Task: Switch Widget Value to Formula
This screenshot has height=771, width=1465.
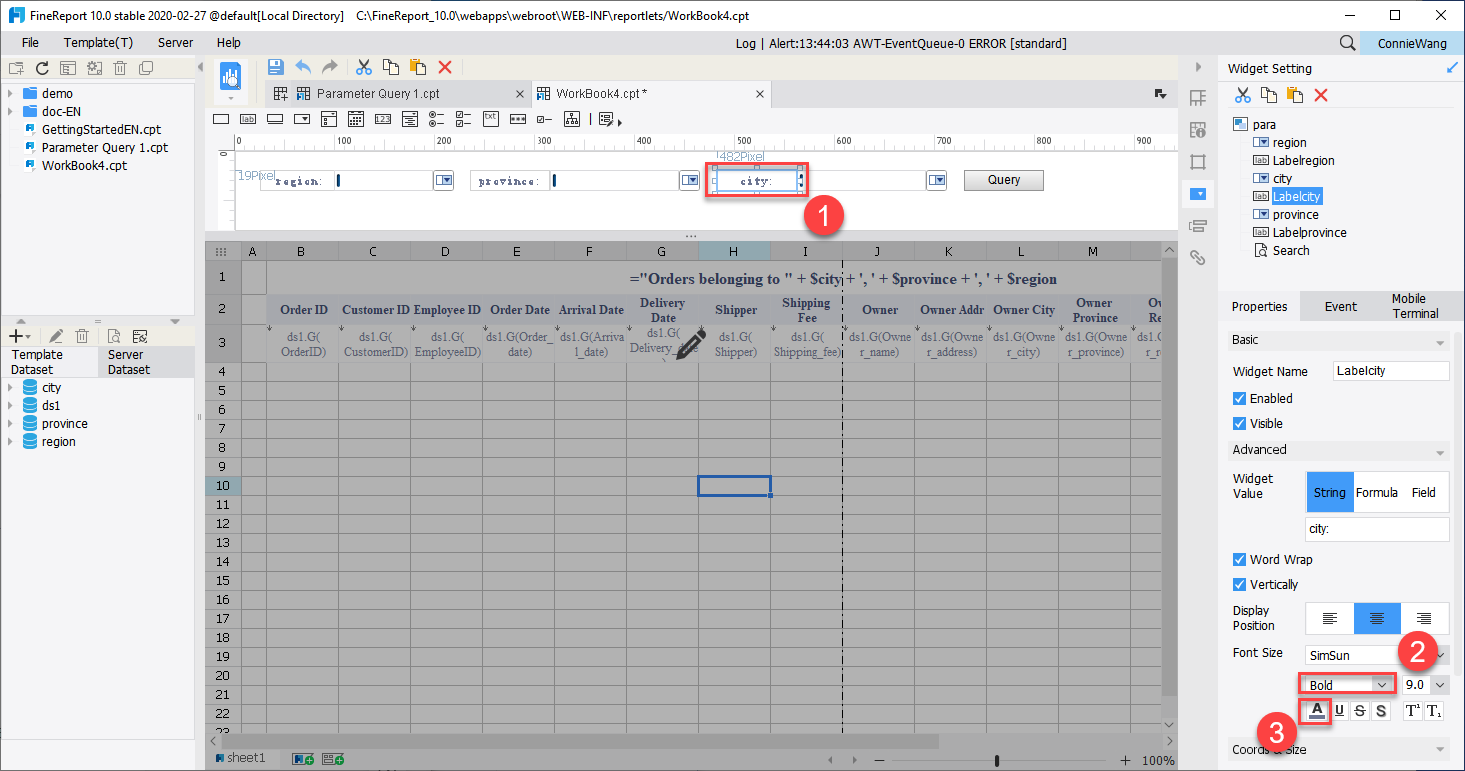Action: click(1377, 492)
